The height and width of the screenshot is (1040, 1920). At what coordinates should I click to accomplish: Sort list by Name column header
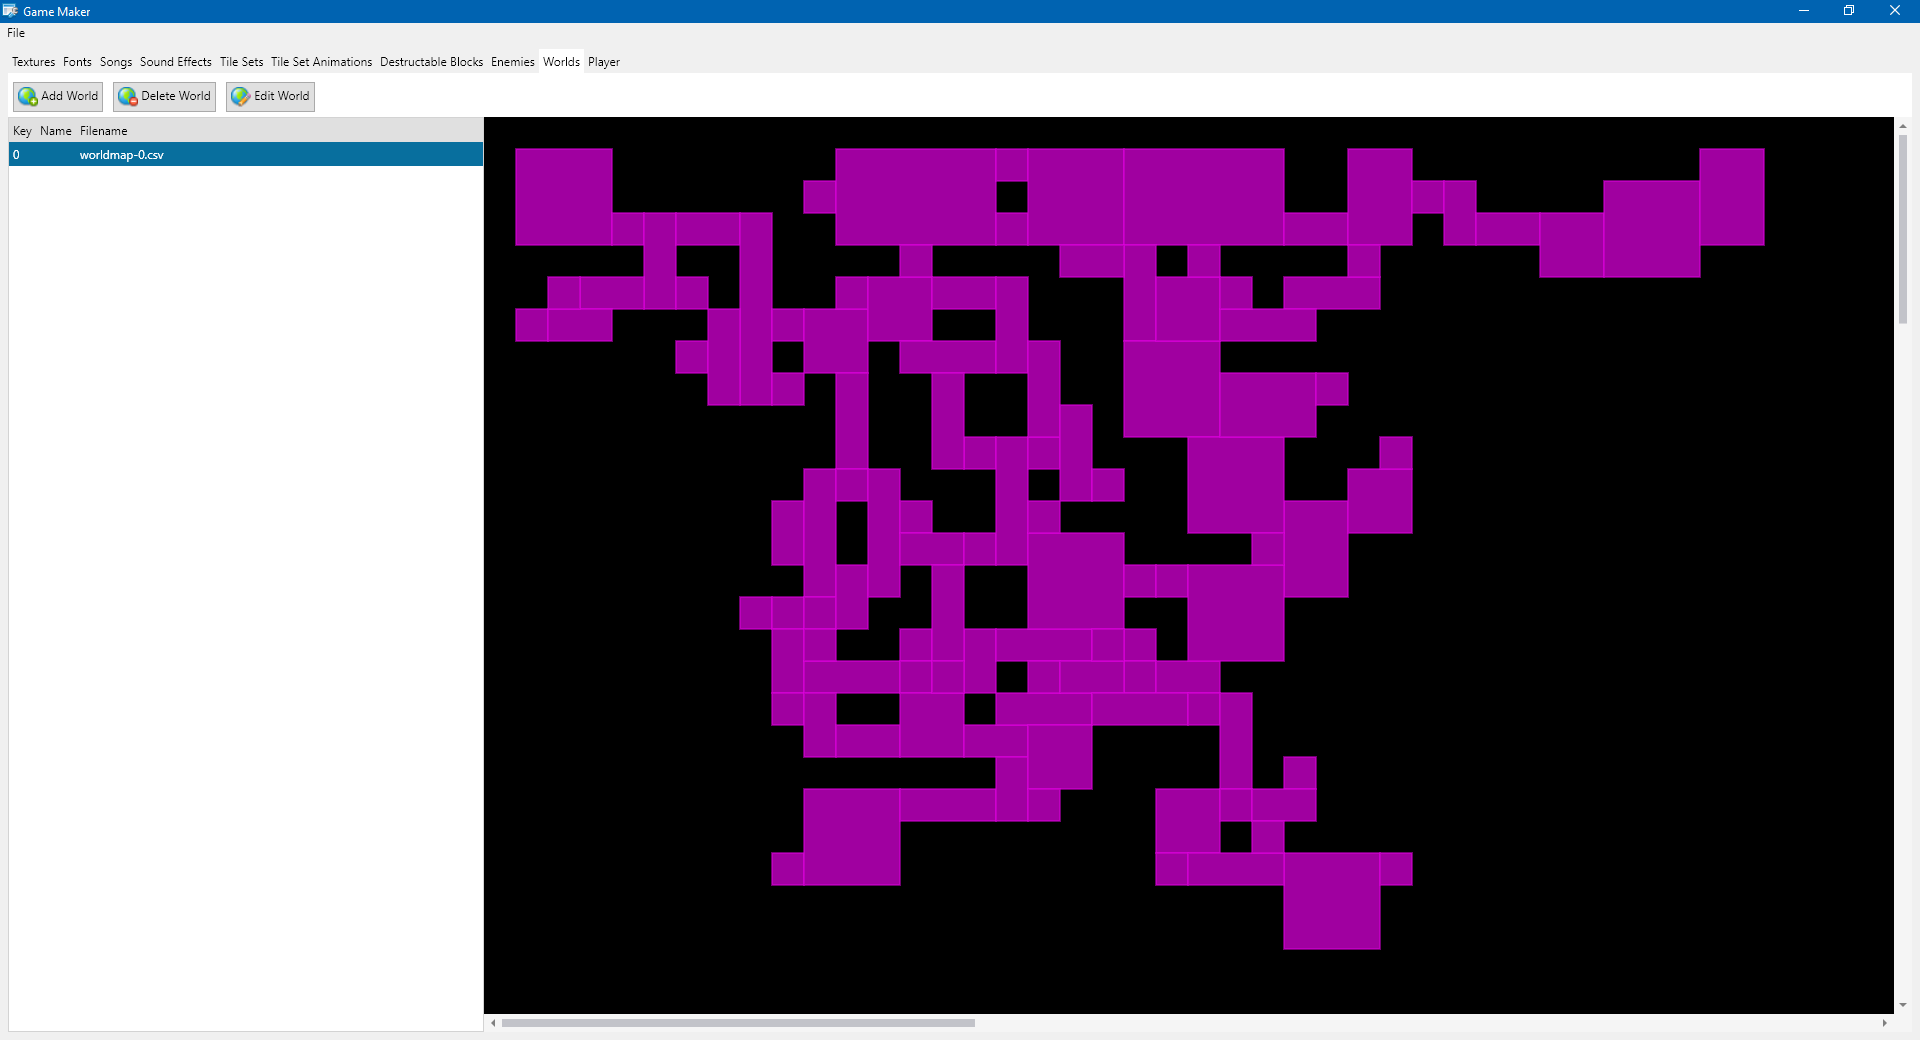pyautogui.click(x=56, y=131)
